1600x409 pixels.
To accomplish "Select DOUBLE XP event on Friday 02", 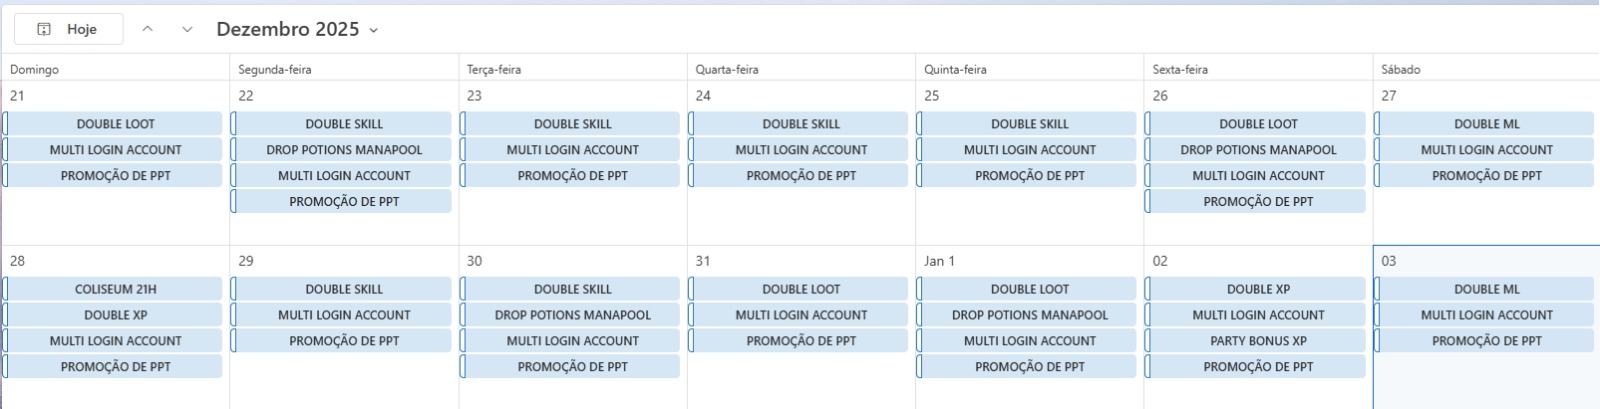I will [1257, 289].
